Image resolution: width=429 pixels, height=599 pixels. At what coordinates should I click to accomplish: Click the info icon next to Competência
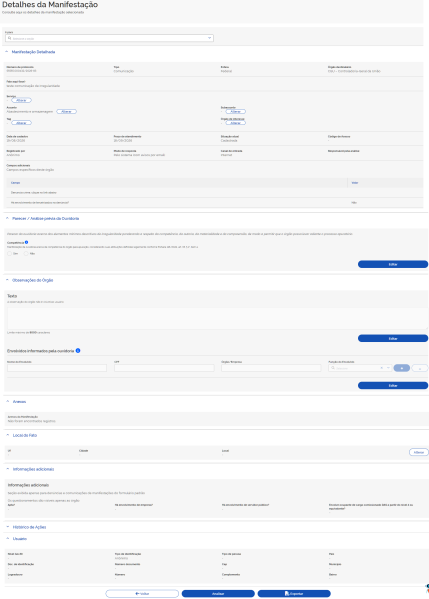coord(26,242)
